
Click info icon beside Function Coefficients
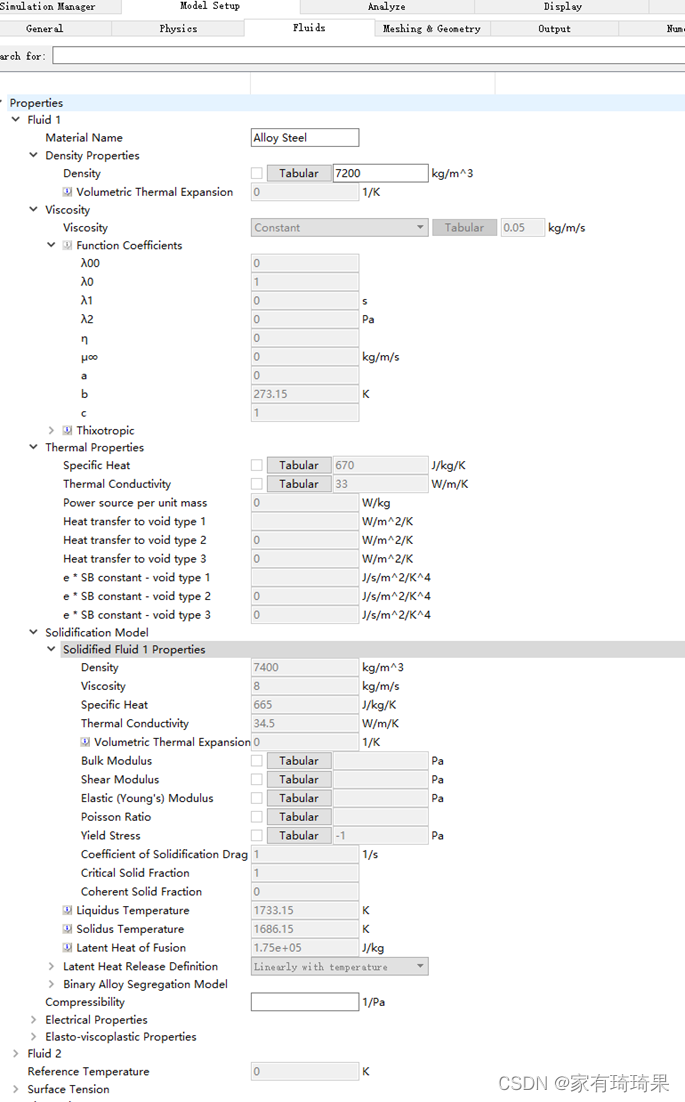[x=67, y=245]
